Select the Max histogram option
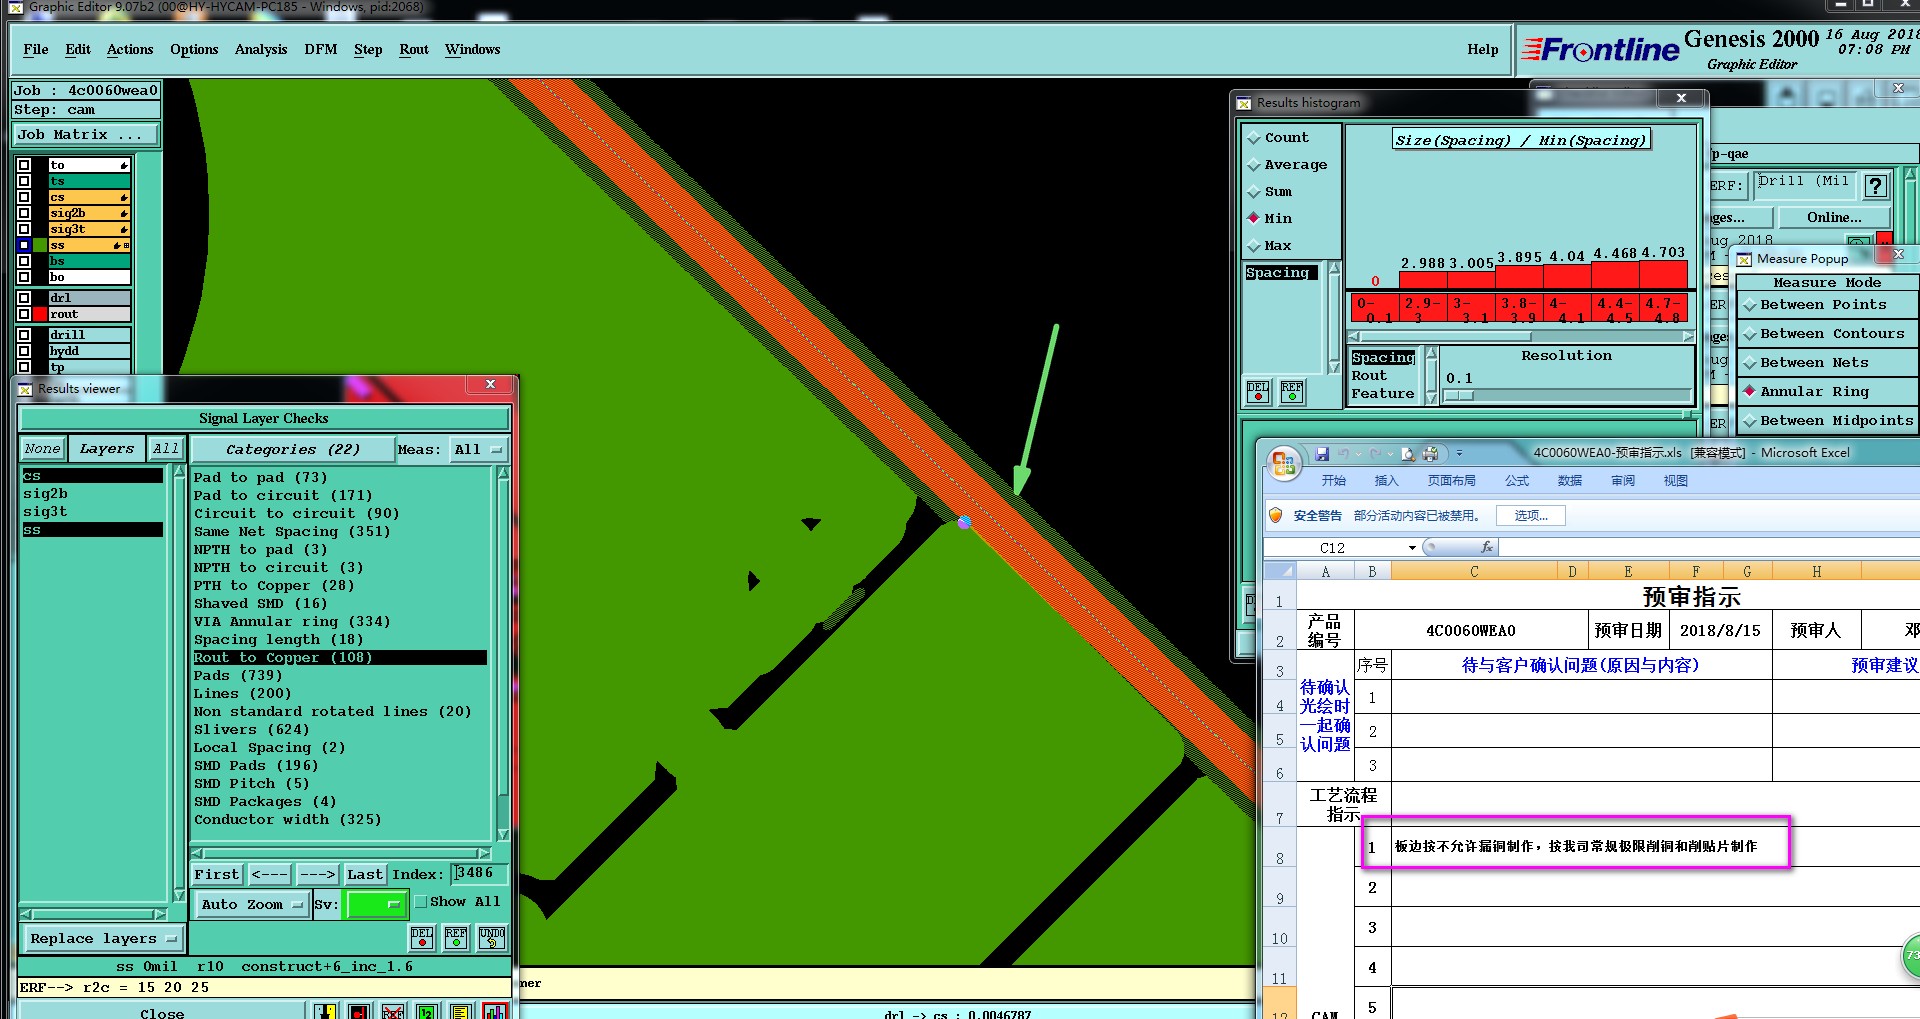 point(1269,246)
